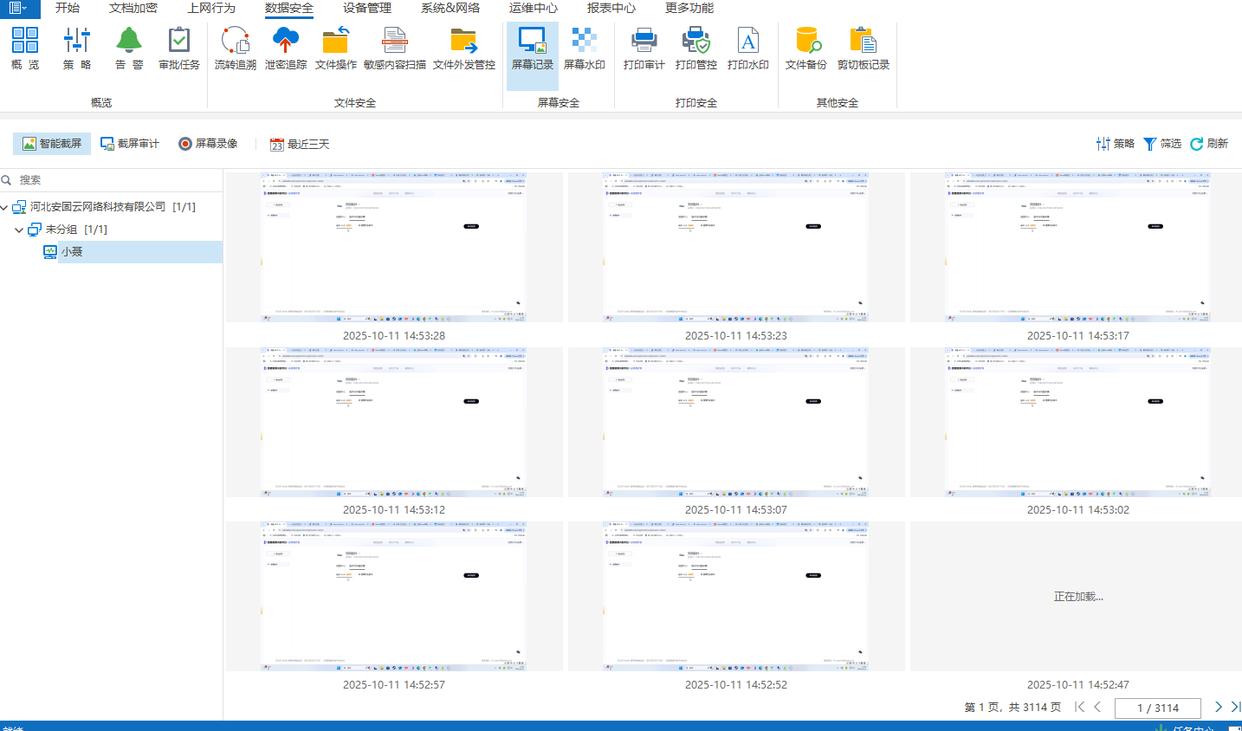The height and width of the screenshot is (731, 1242).
Task: Switch to the 开始 tab
Action: [x=67, y=8]
